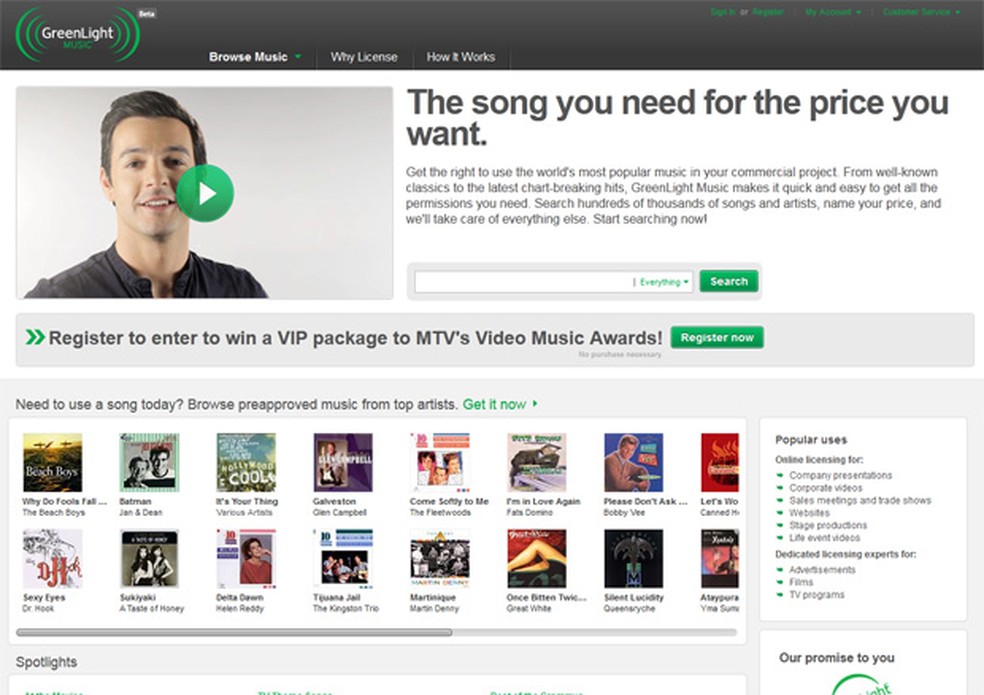Open Come Softly to Me cover
The height and width of the screenshot is (695, 984).
pos(440,462)
